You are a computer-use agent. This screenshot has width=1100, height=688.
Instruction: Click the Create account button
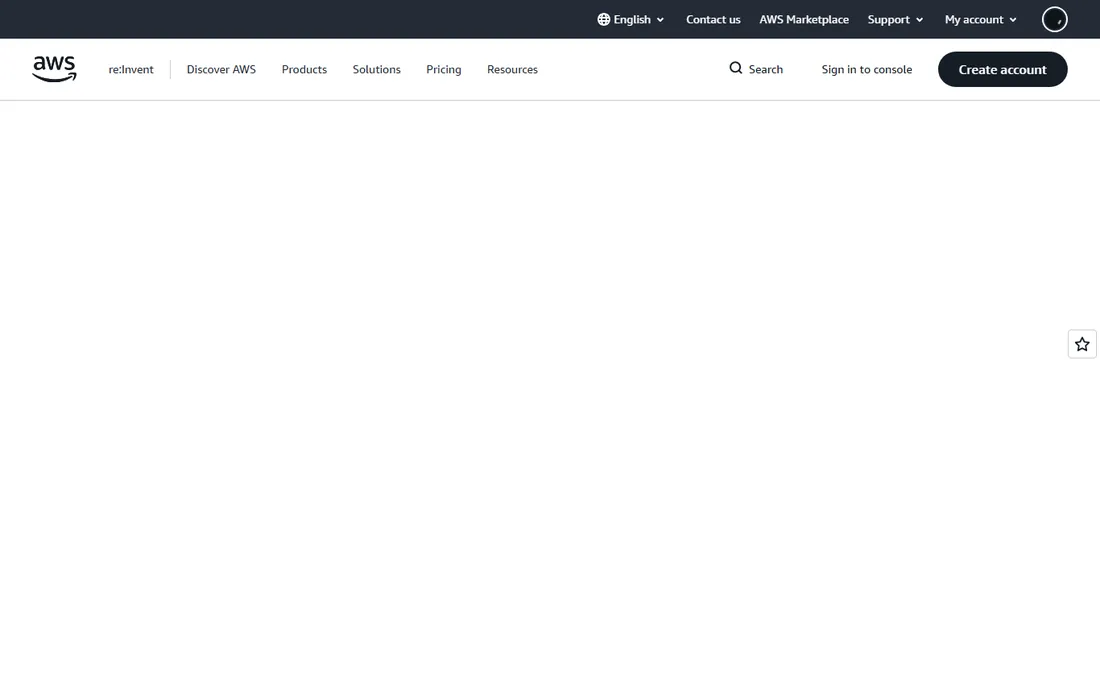(x=1002, y=69)
